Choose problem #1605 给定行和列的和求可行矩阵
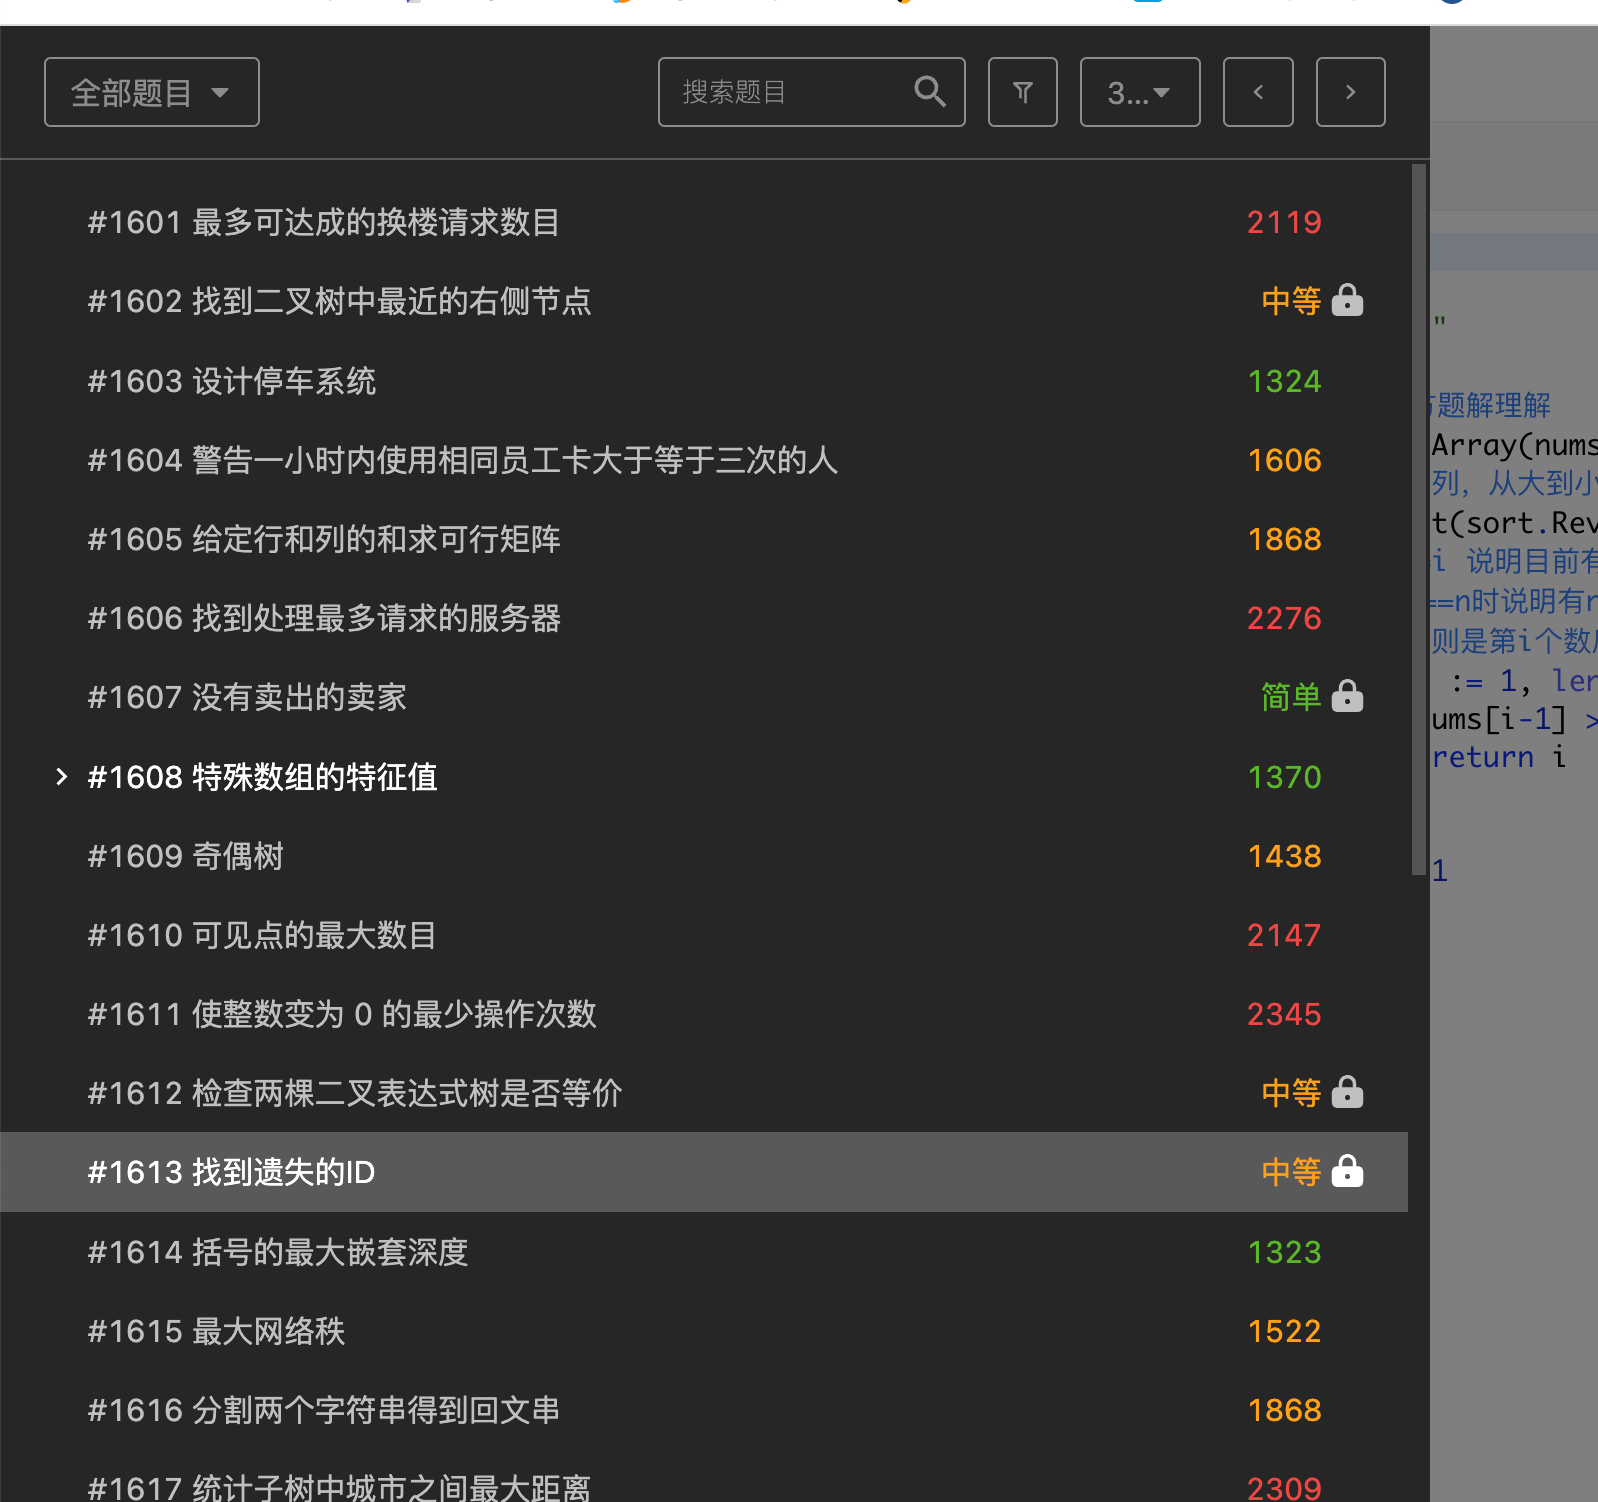 pos(323,539)
